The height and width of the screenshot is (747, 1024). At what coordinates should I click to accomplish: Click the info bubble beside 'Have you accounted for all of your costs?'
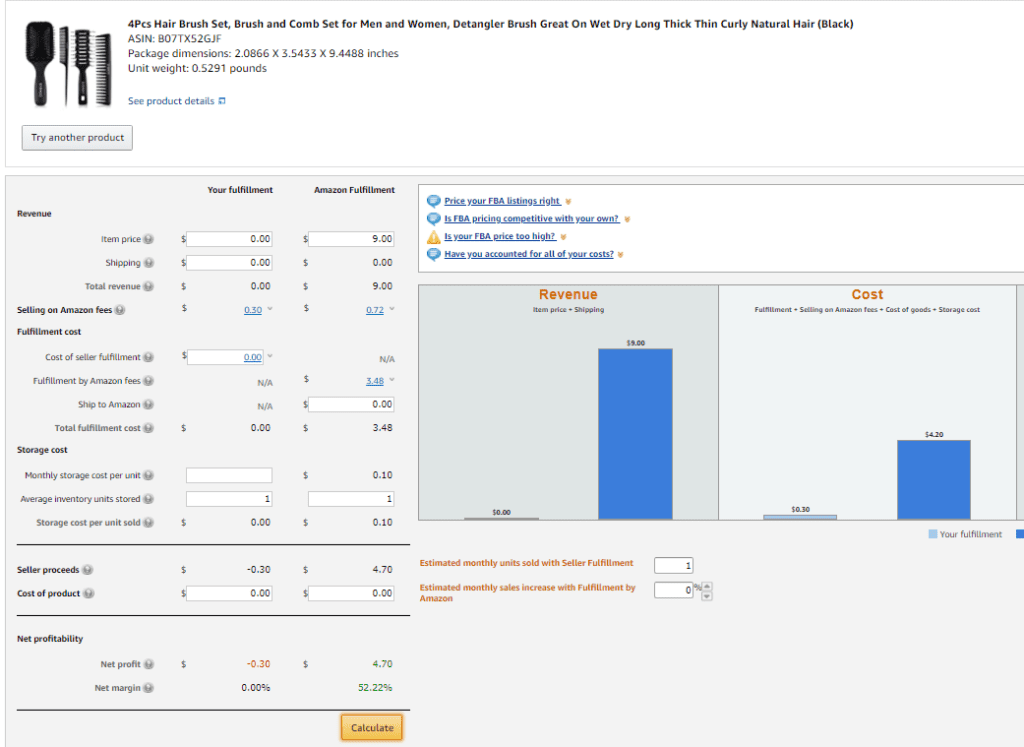433,254
